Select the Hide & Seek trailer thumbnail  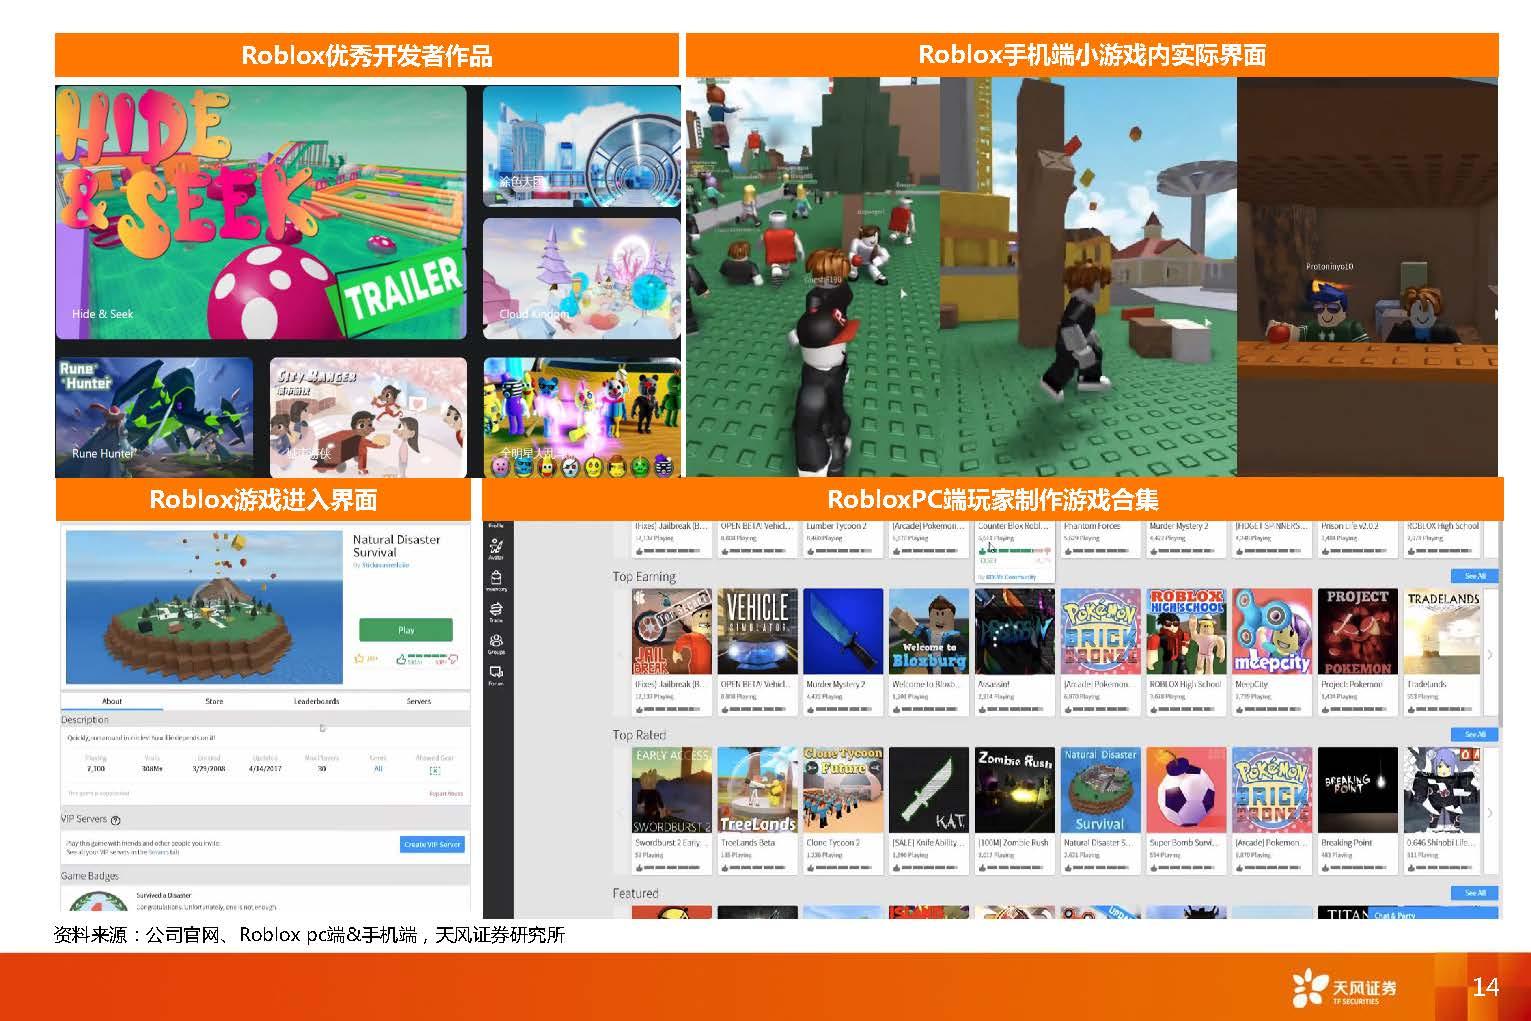coord(261,212)
